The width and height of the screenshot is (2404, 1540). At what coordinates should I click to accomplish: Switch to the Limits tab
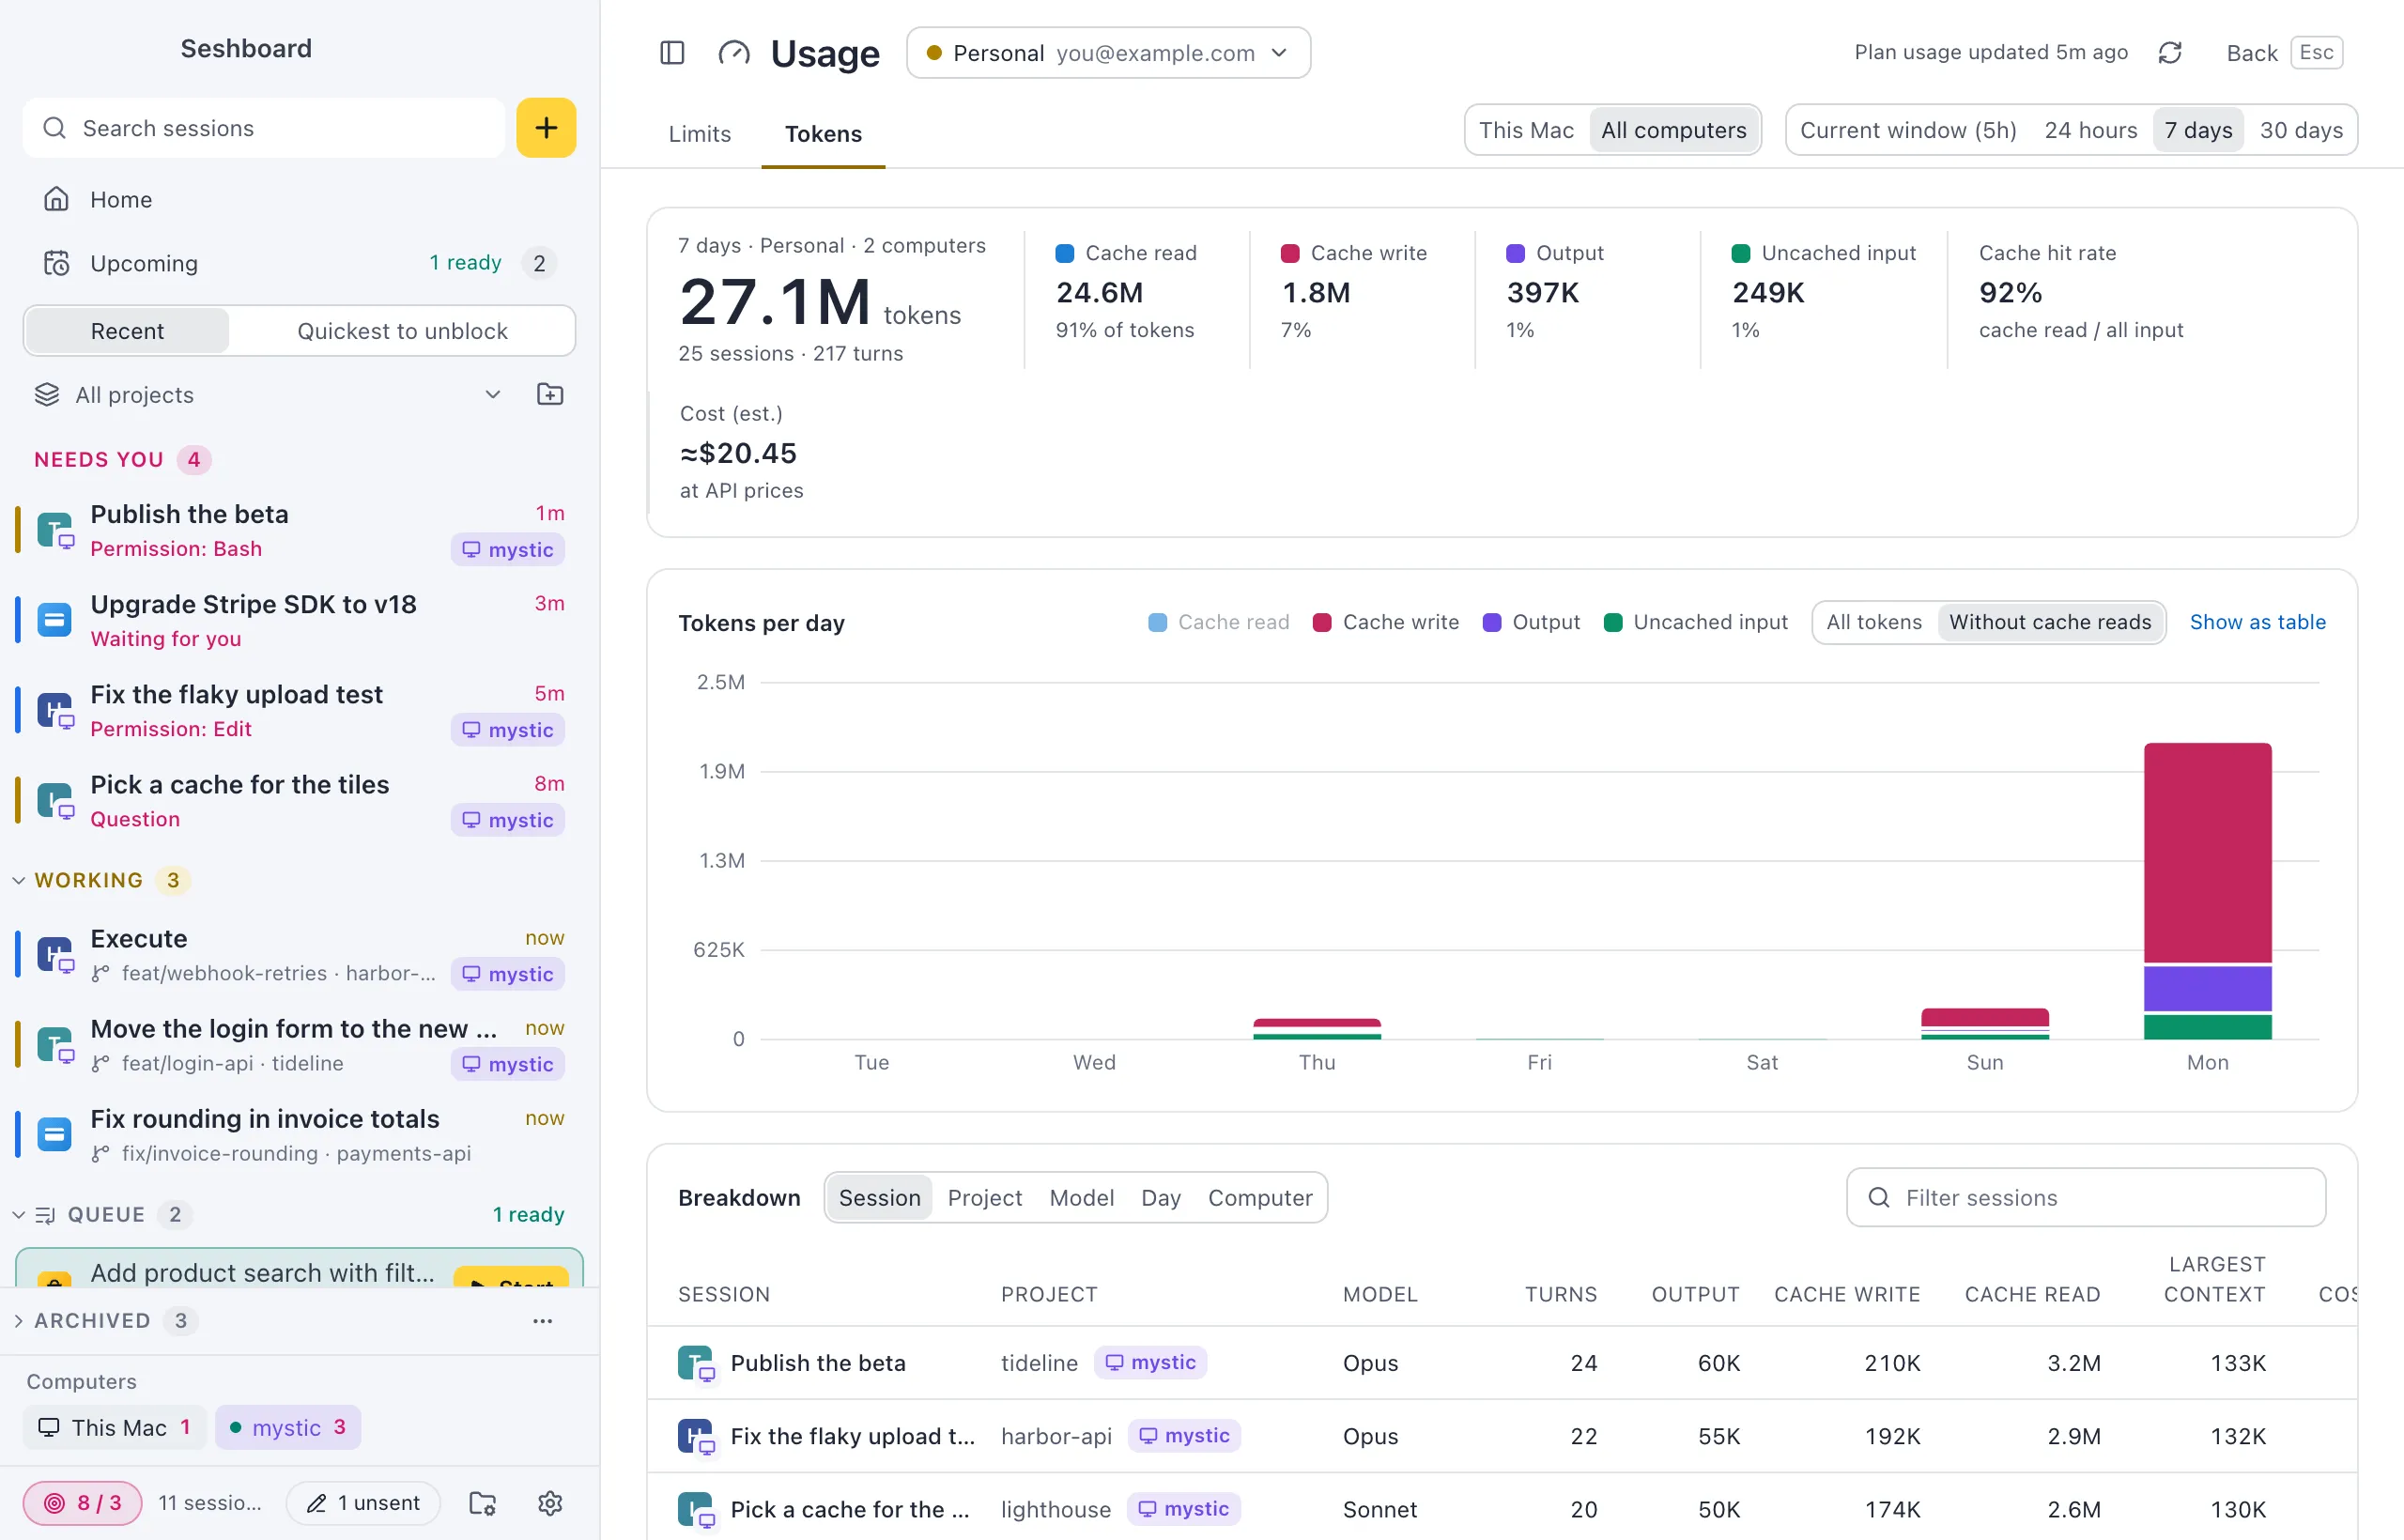[699, 133]
